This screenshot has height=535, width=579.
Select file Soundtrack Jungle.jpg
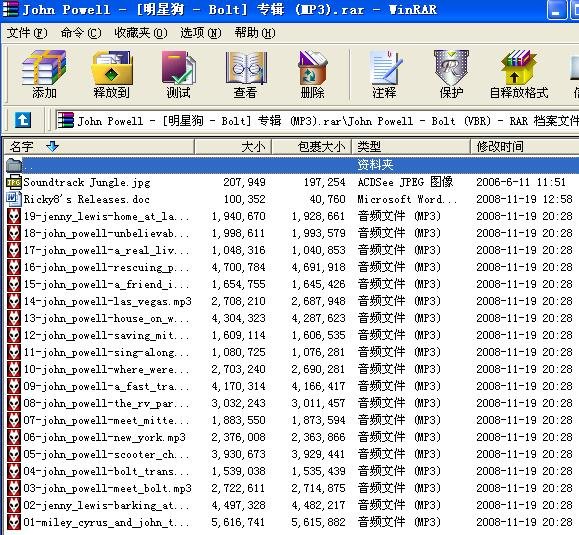pos(87,182)
